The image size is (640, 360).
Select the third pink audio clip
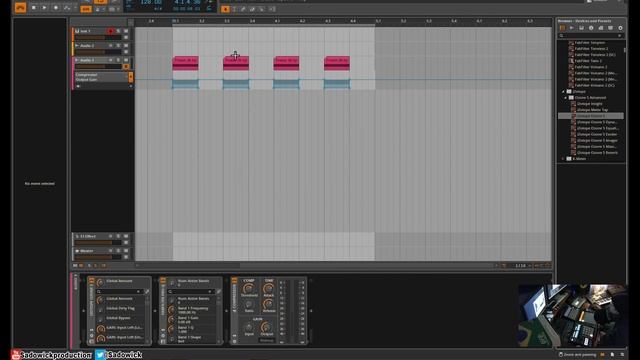[286, 63]
